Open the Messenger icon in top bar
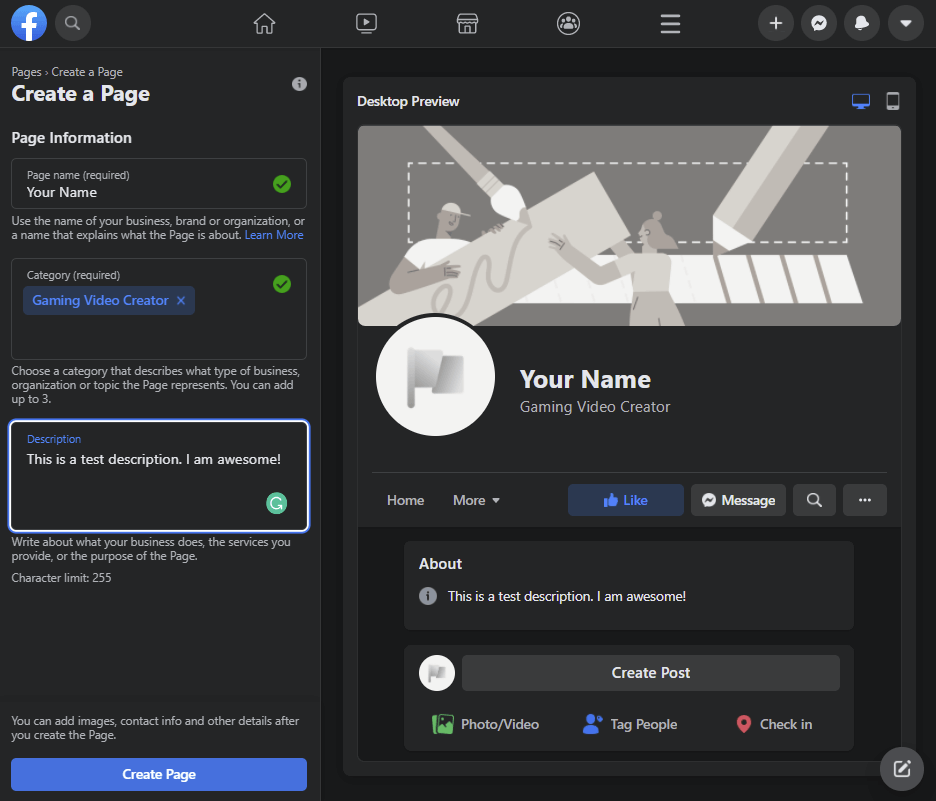The width and height of the screenshot is (936, 801). pyautogui.click(x=819, y=23)
